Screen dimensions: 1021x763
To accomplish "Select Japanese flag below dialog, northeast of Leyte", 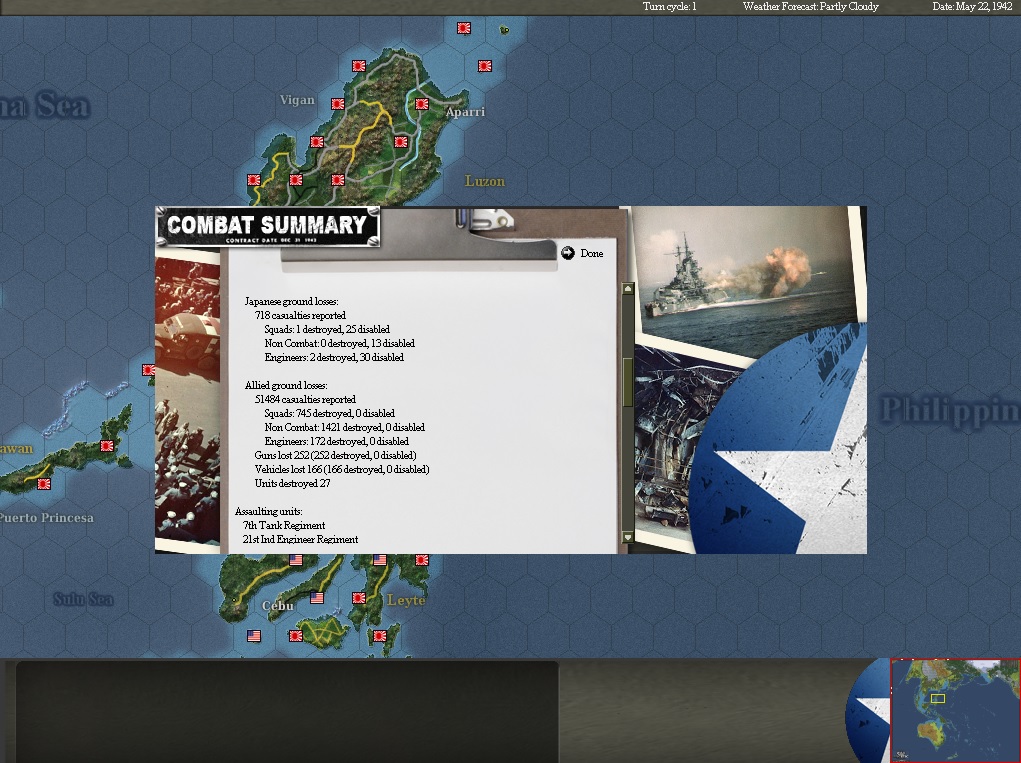I will tap(422, 560).
